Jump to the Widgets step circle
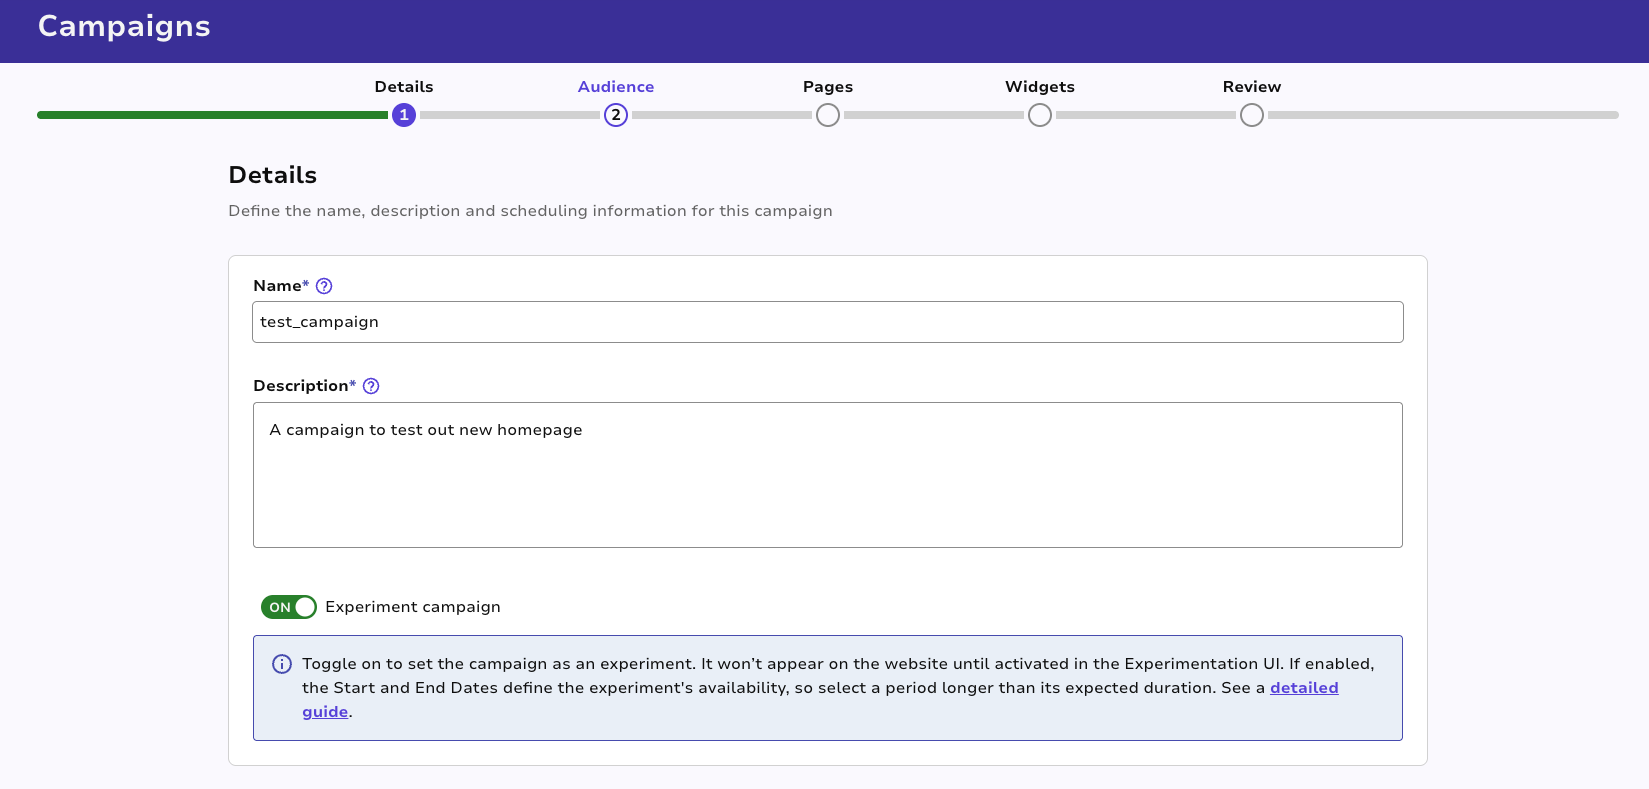The height and width of the screenshot is (789, 1649). coord(1040,115)
